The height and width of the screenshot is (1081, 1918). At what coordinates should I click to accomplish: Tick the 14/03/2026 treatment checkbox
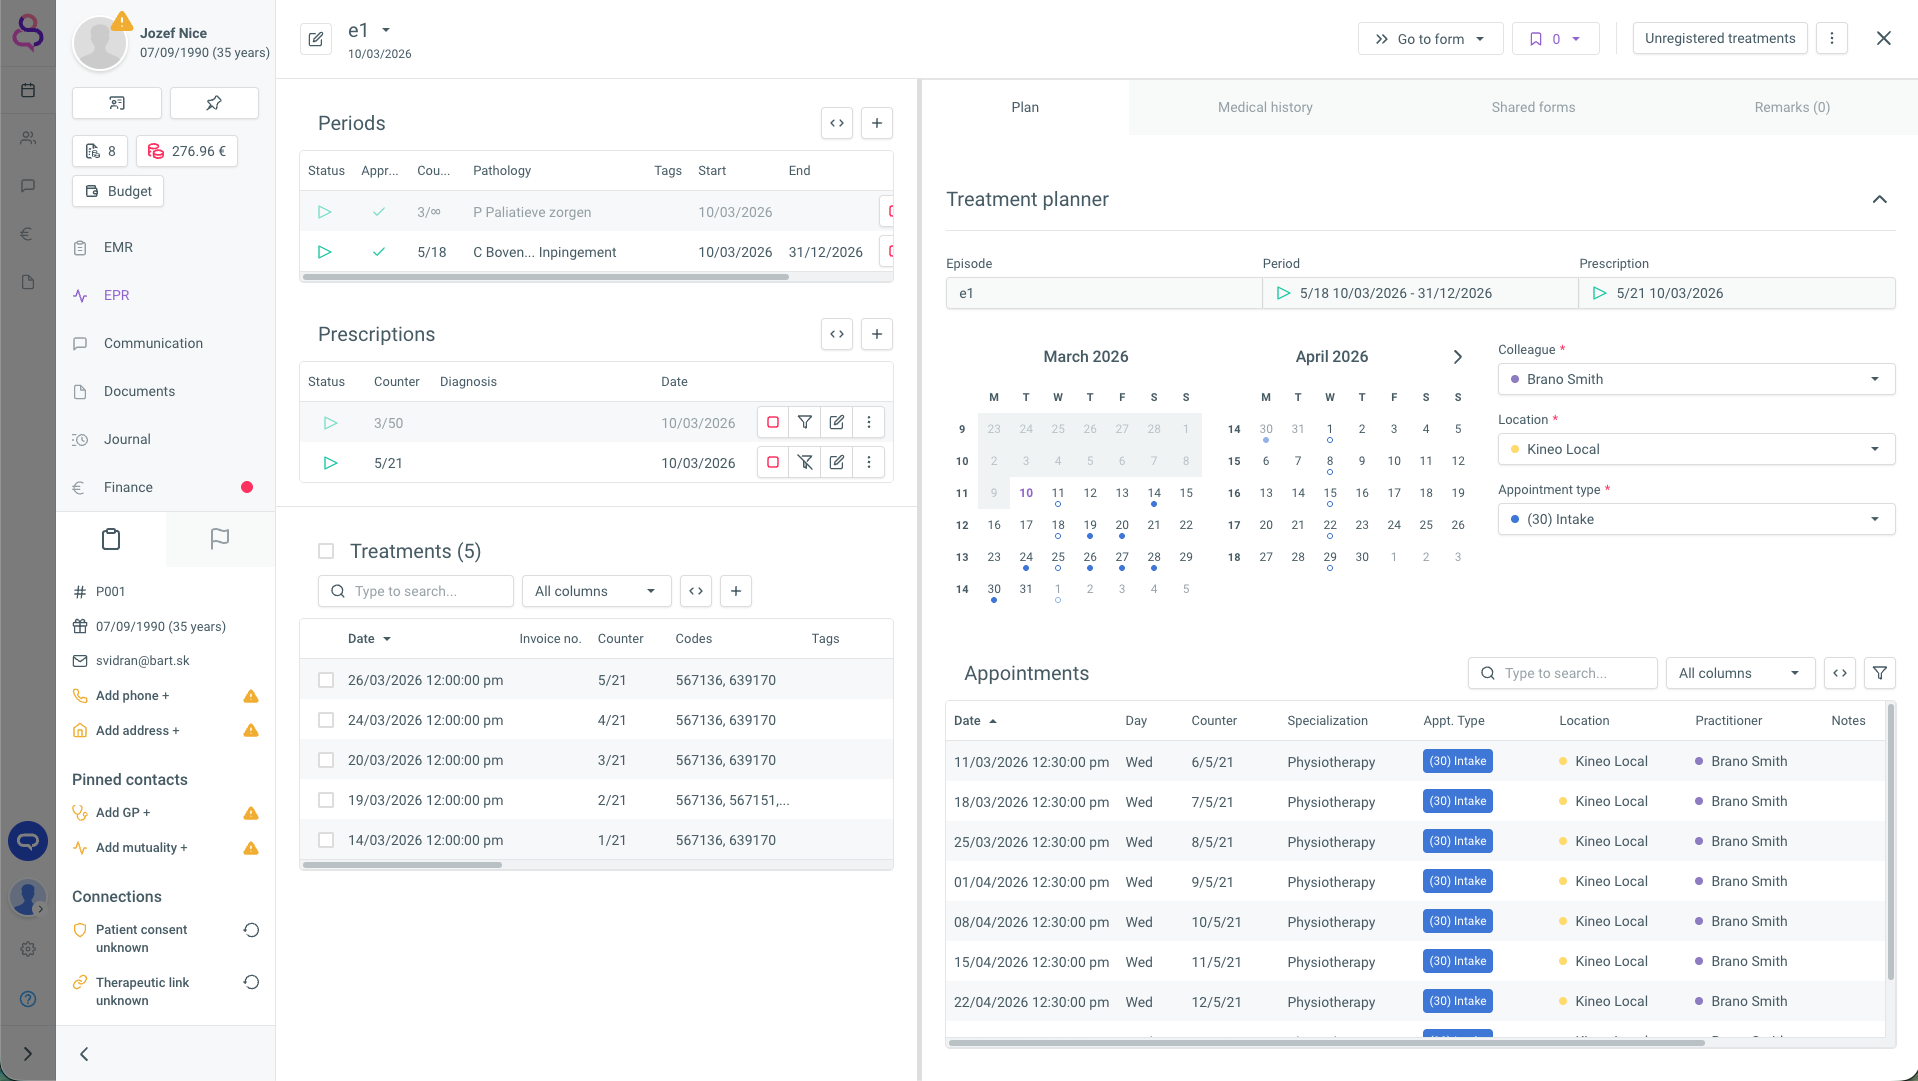coord(326,840)
